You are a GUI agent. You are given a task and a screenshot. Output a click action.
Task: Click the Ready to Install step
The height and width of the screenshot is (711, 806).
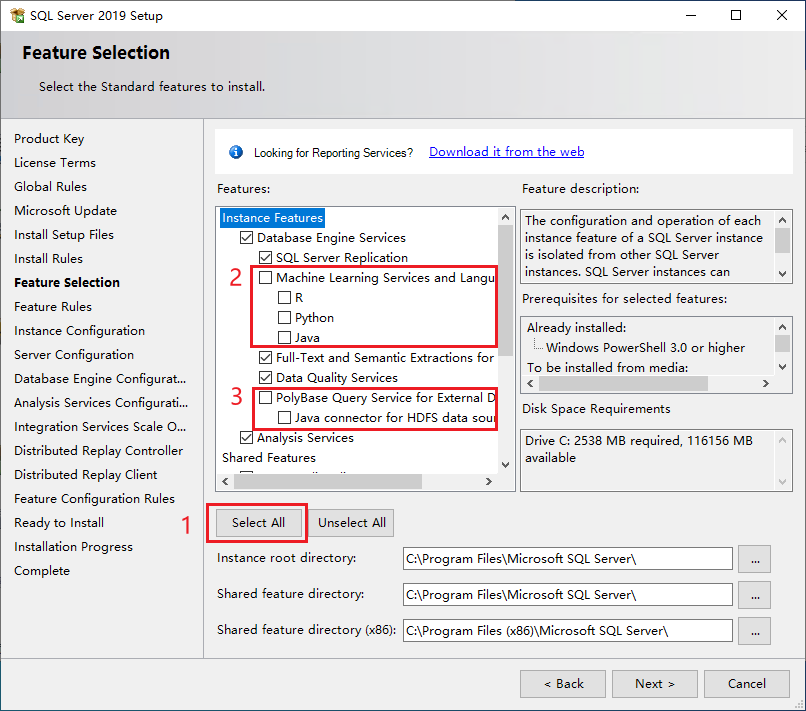coord(59,523)
